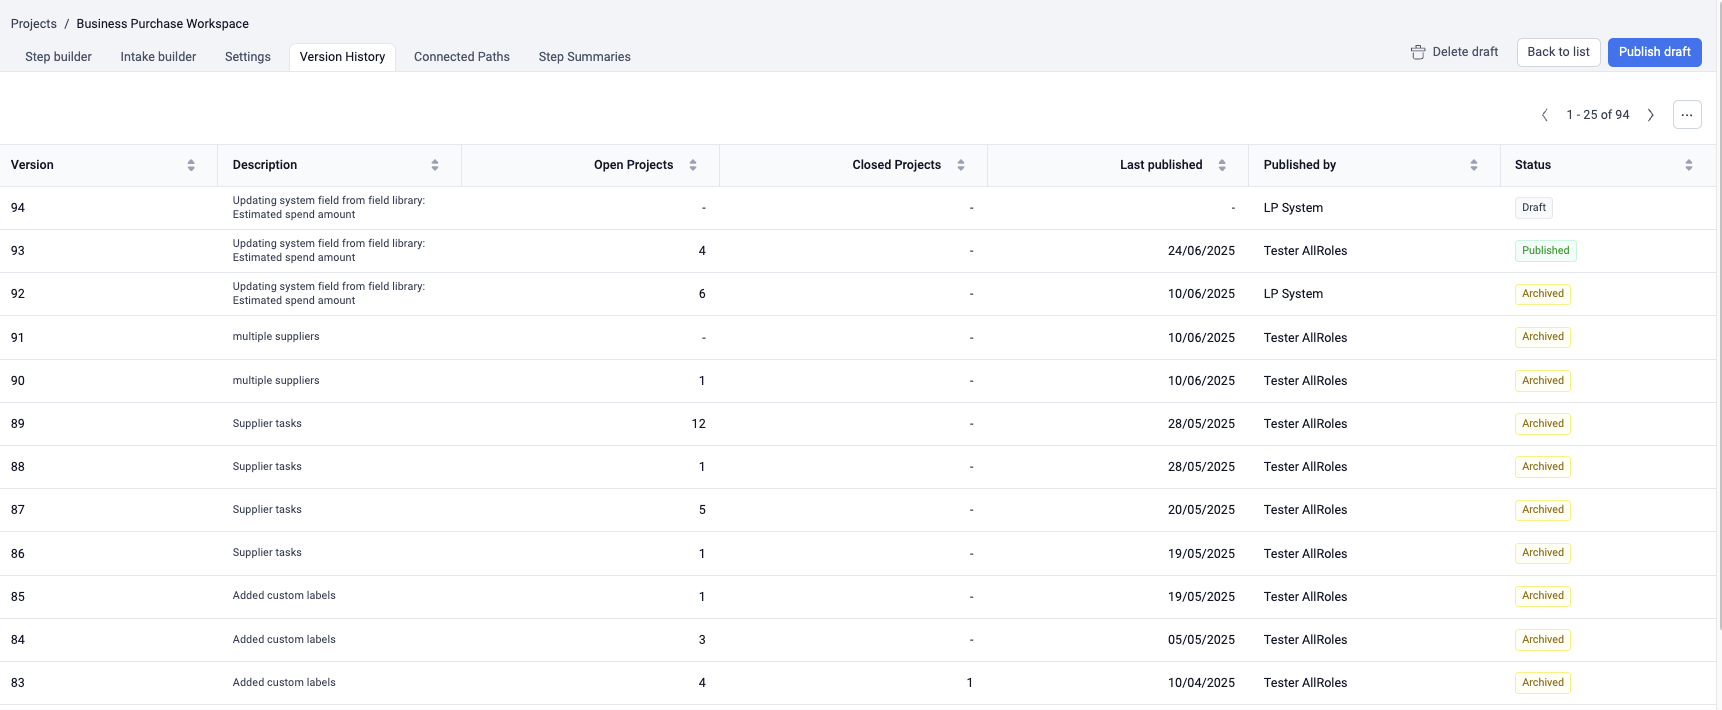
Task: Sort by Description column arrows
Action: coord(435,165)
